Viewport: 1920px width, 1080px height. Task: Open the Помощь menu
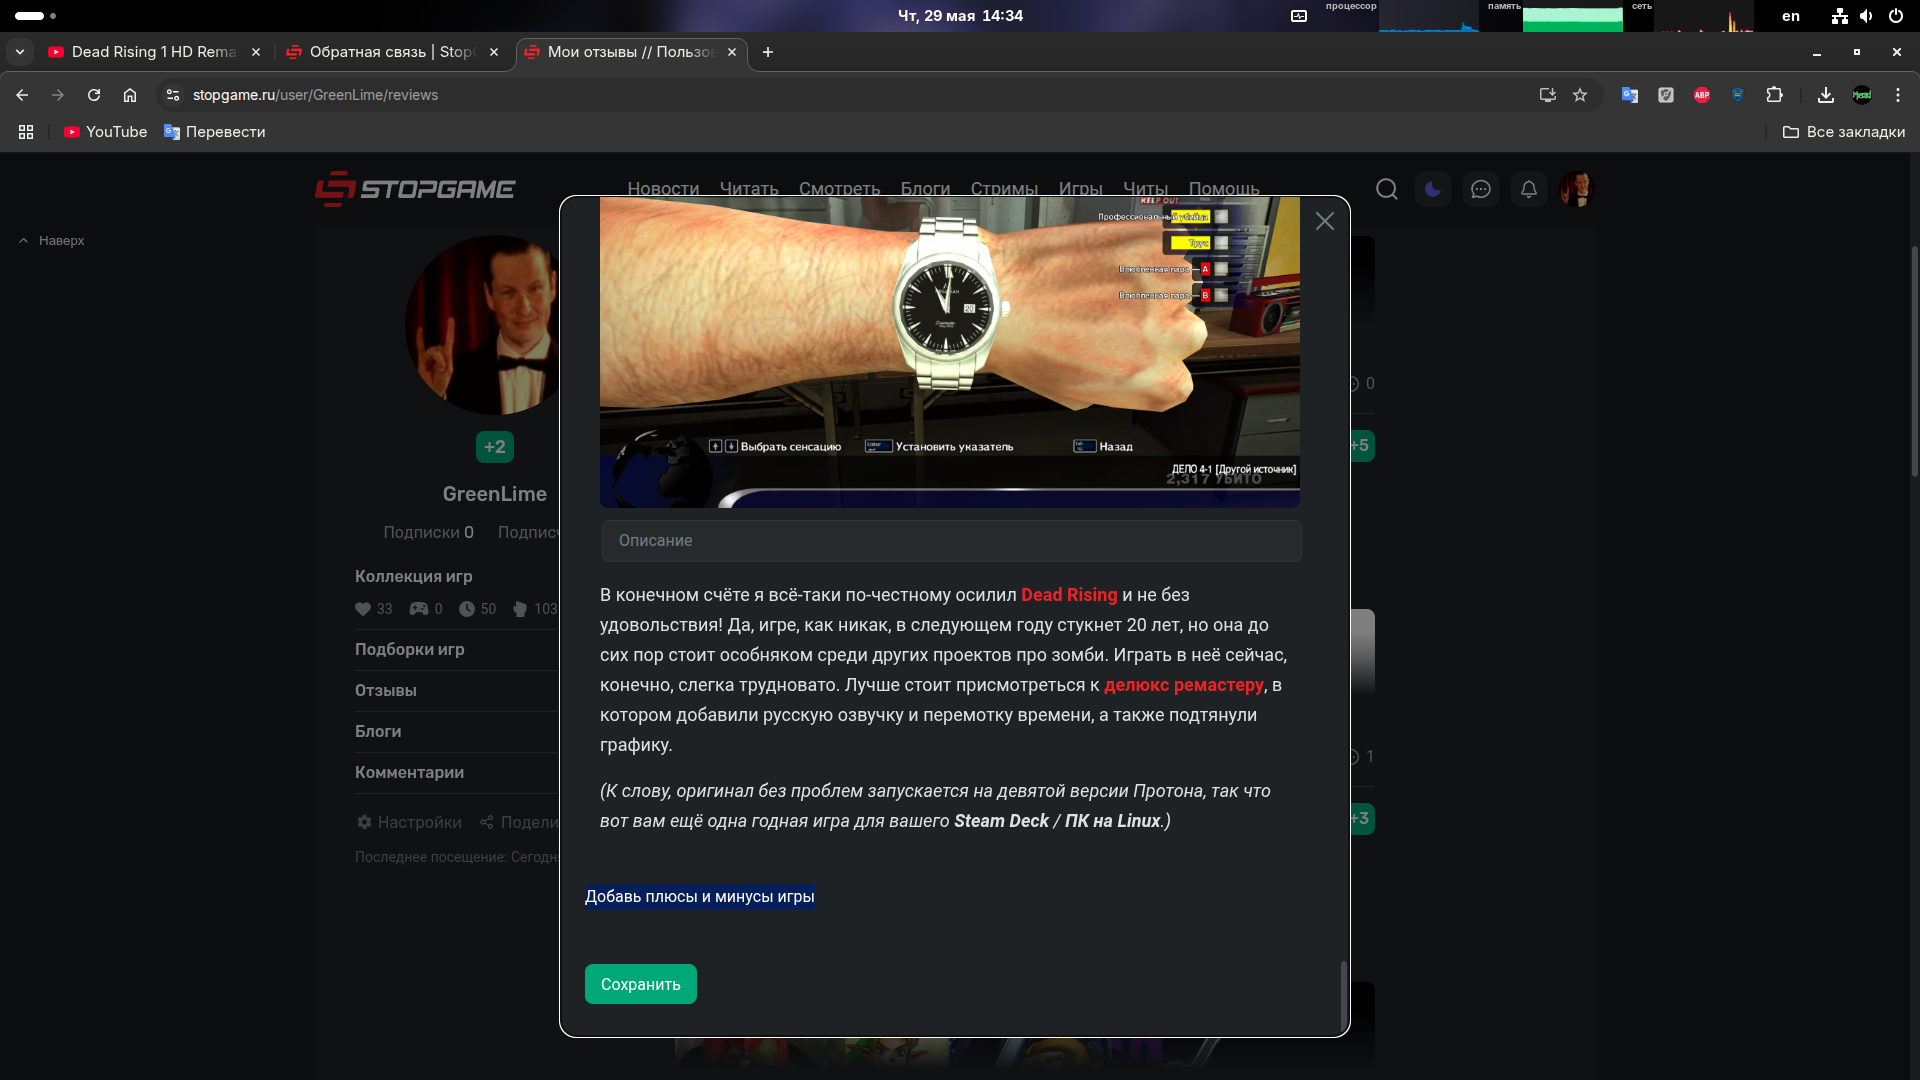pos(1224,189)
